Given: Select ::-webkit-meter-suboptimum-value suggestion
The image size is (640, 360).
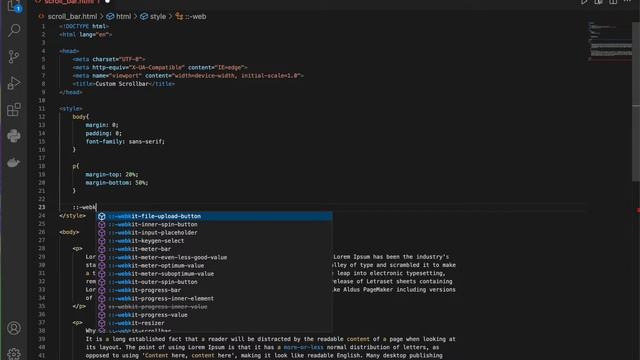Looking at the screenshot, I should 214,273.
